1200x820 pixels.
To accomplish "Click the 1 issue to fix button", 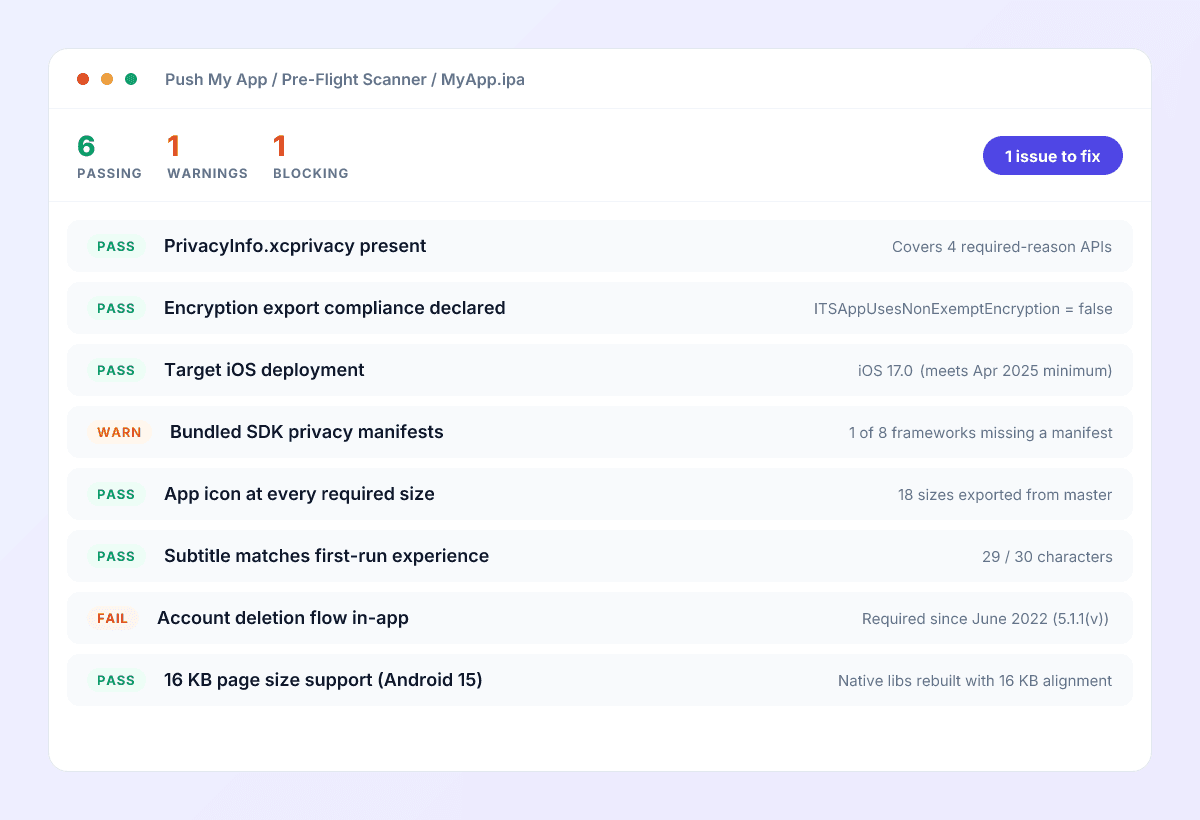I will (1052, 155).
